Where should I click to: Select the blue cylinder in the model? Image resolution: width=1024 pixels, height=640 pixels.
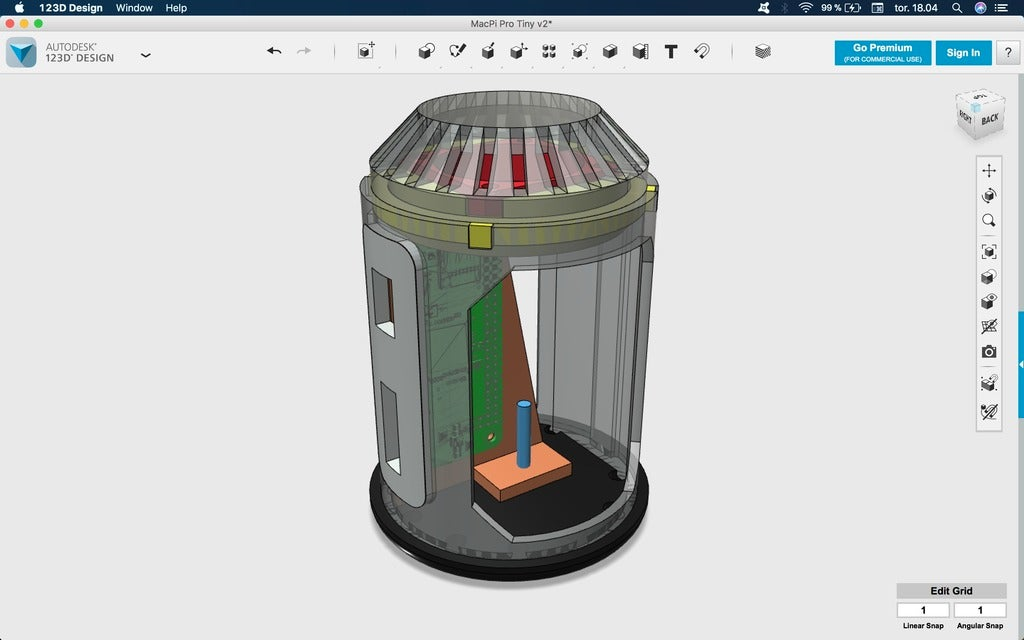click(x=524, y=434)
